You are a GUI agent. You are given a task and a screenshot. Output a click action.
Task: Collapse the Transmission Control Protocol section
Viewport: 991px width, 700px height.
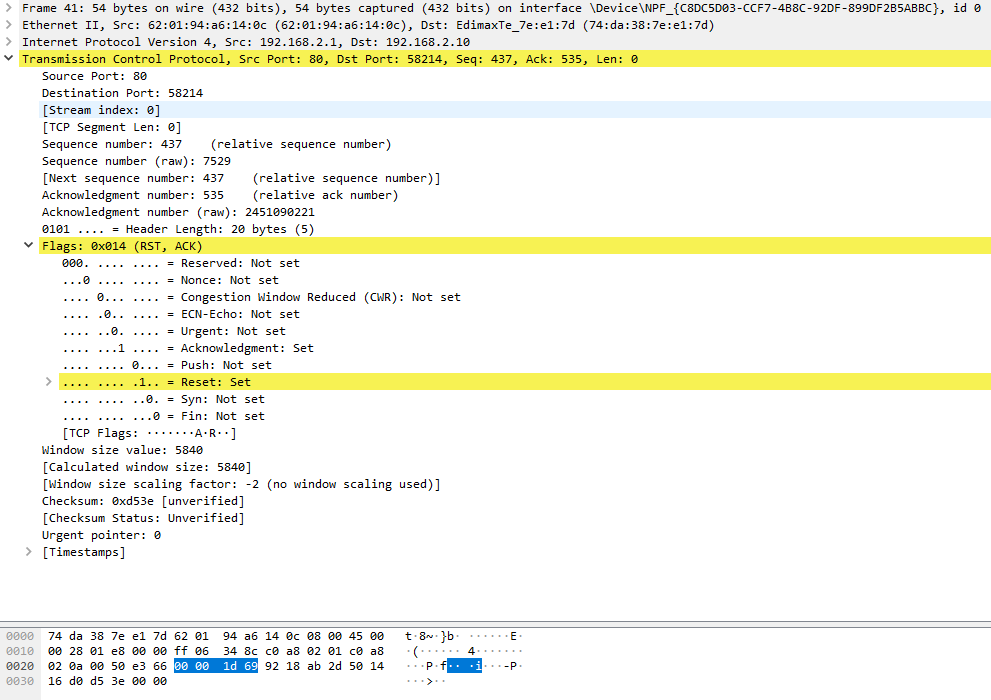point(8,58)
